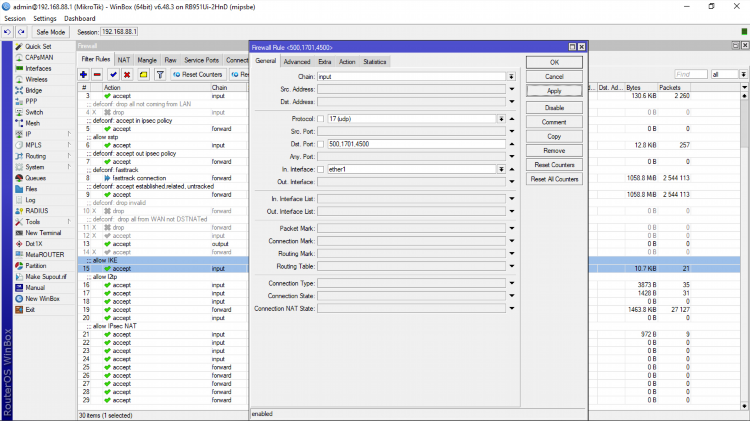Open the Chain dropdown
Screen dimensions: 750x421
pyautogui.click(x=511, y=77)
